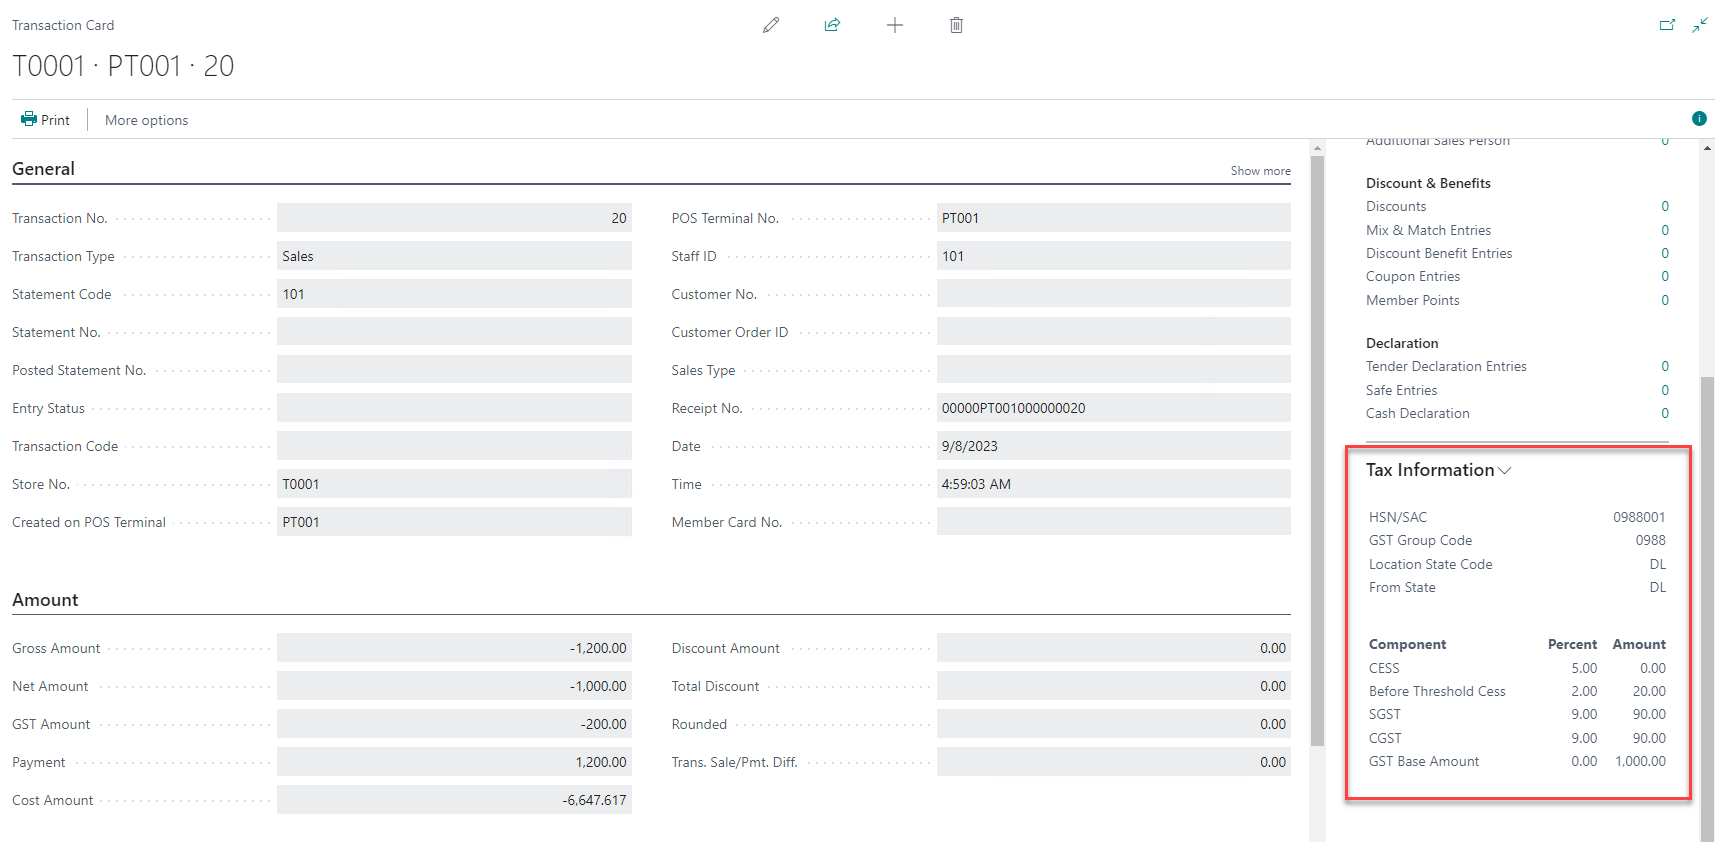The image size is (1715, 842).
Task: Click Show more in General section
Action: (1260, 171)
